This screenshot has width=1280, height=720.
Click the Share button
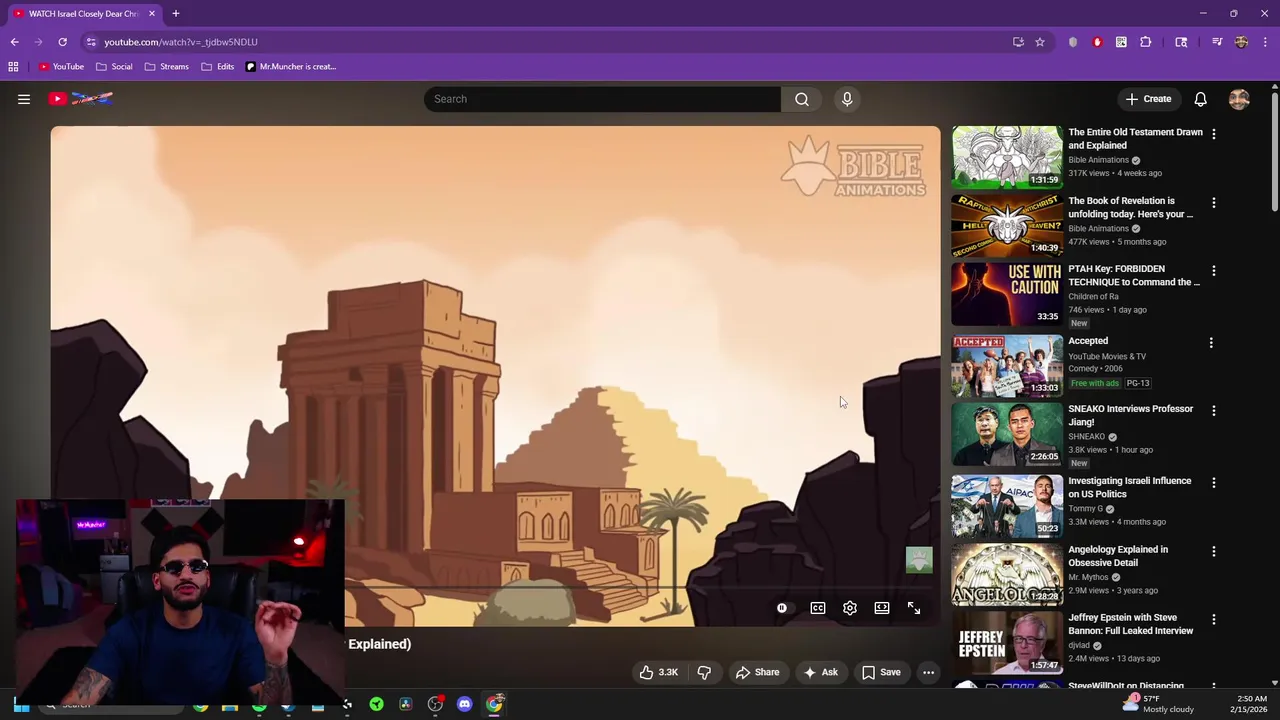point(757,672)
